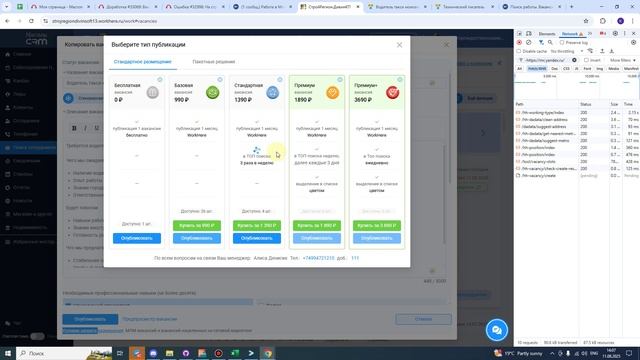The height and width of the screenshot is (360, 640).
Task: Enable Preserve log checkbox
Action: pos(562,42)
